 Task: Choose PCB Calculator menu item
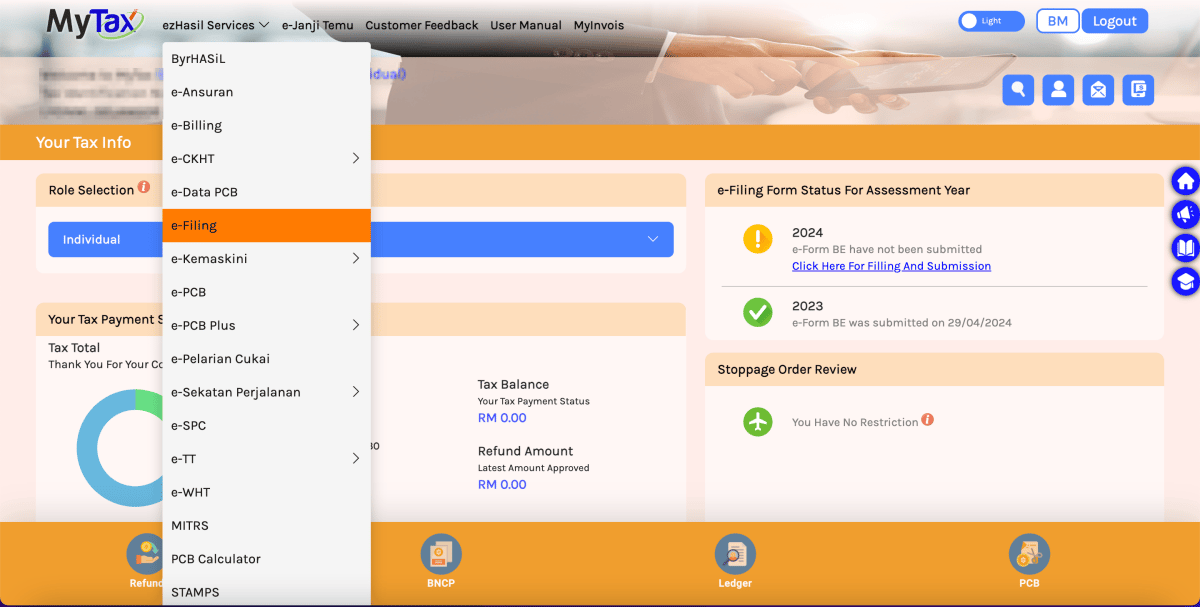pos(216,559)
